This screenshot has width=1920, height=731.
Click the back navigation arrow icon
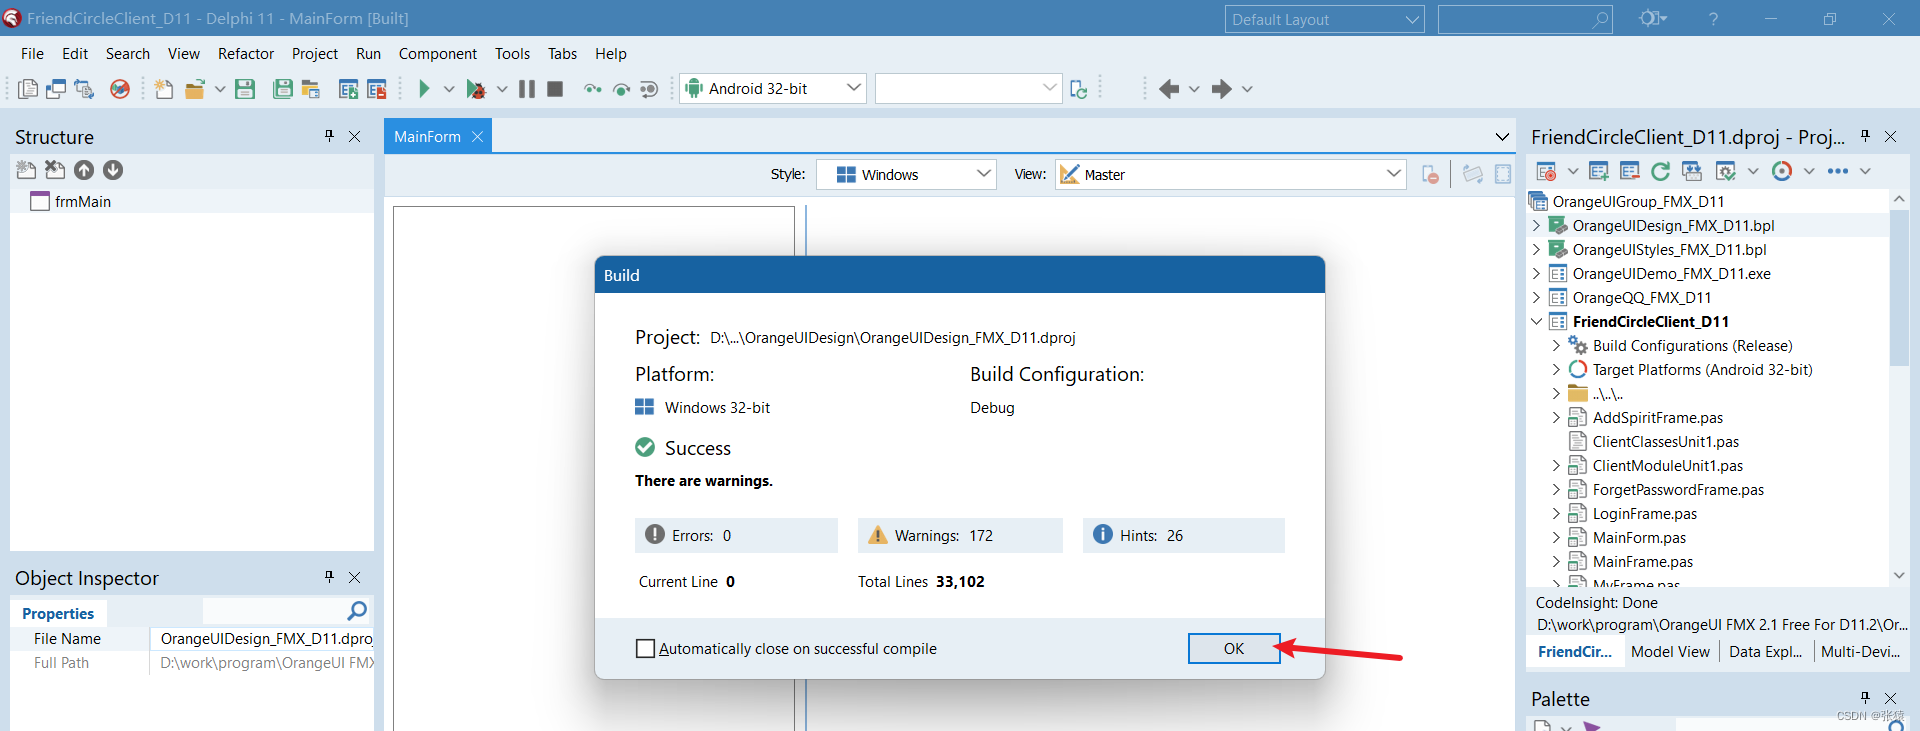click(1169, 89)
